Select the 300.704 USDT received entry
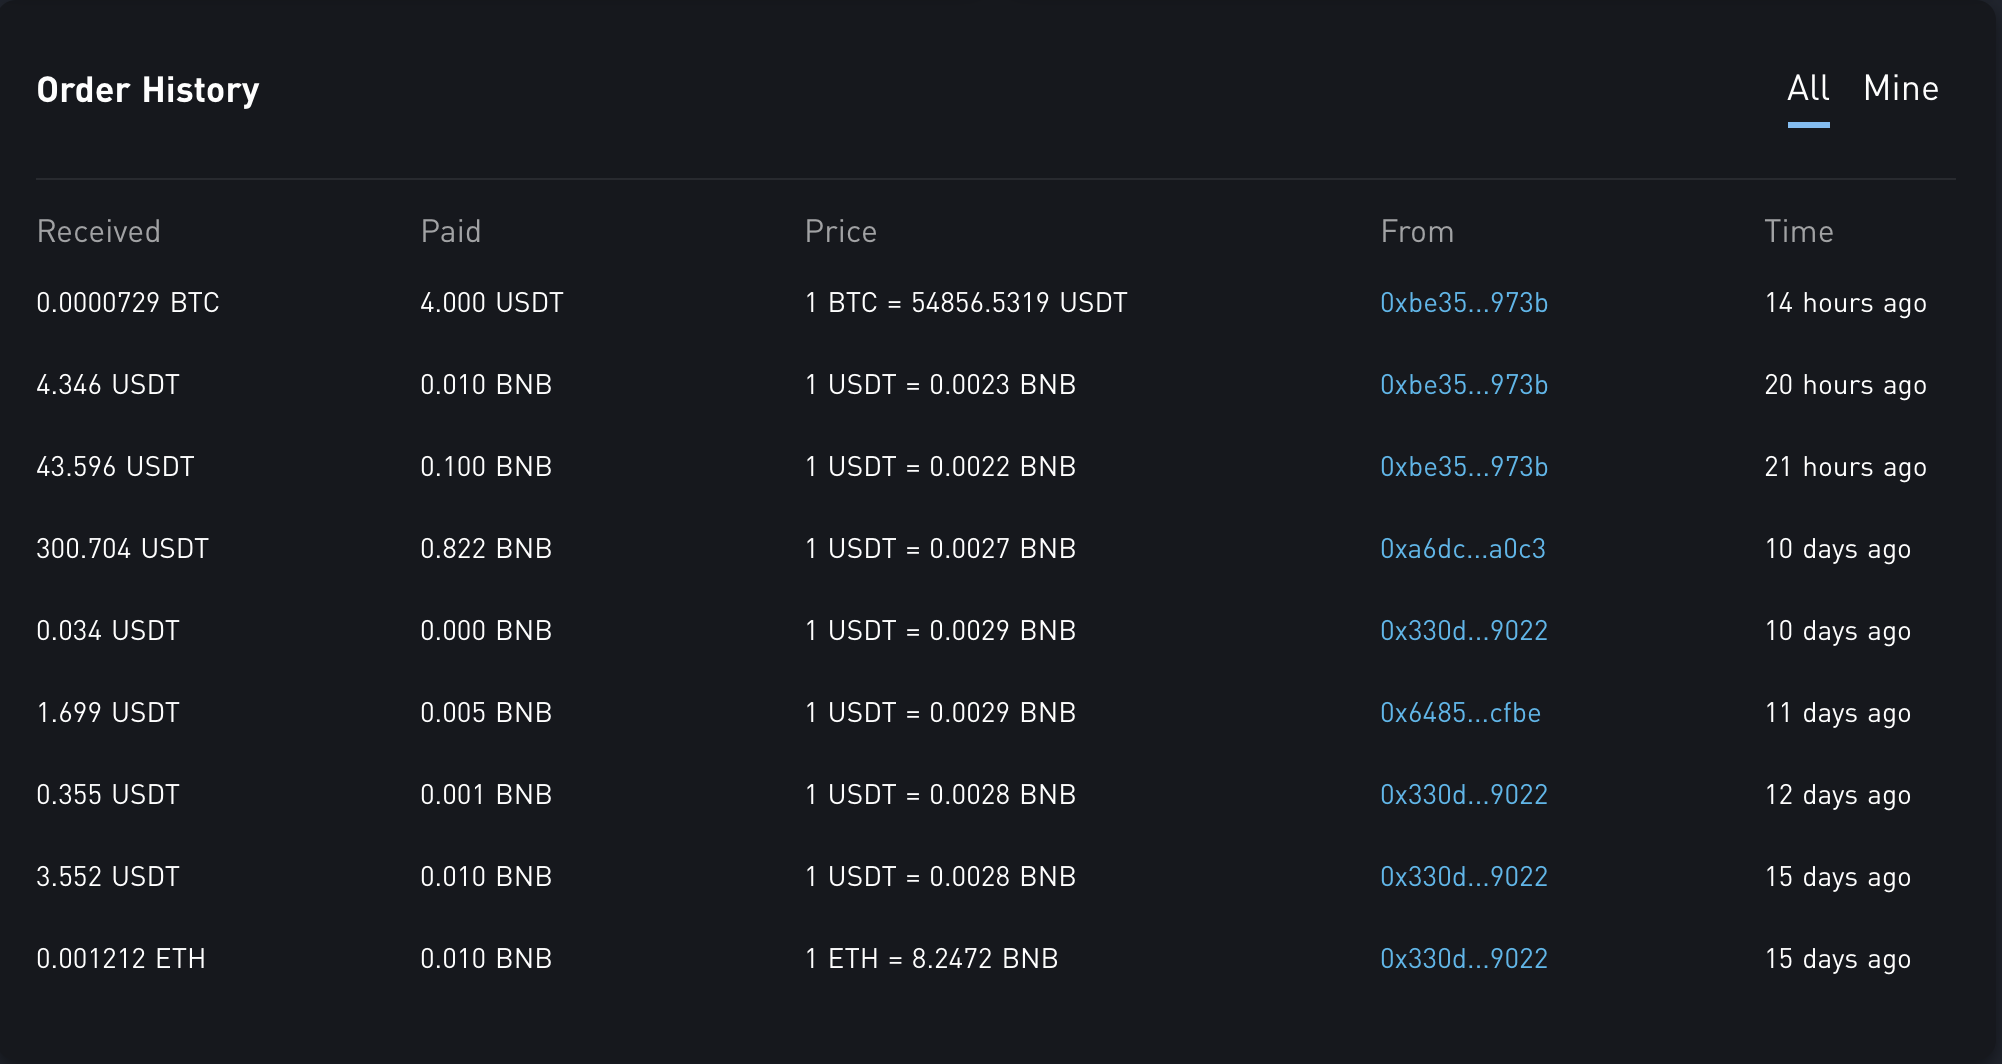The width and height of the screenshot is (2002, 1064). (123, 549)
